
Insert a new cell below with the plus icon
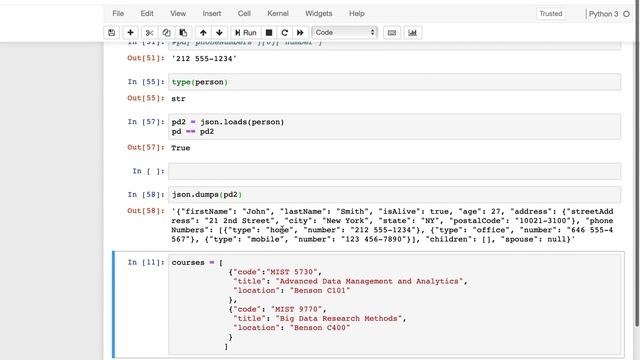click(130, 33)
